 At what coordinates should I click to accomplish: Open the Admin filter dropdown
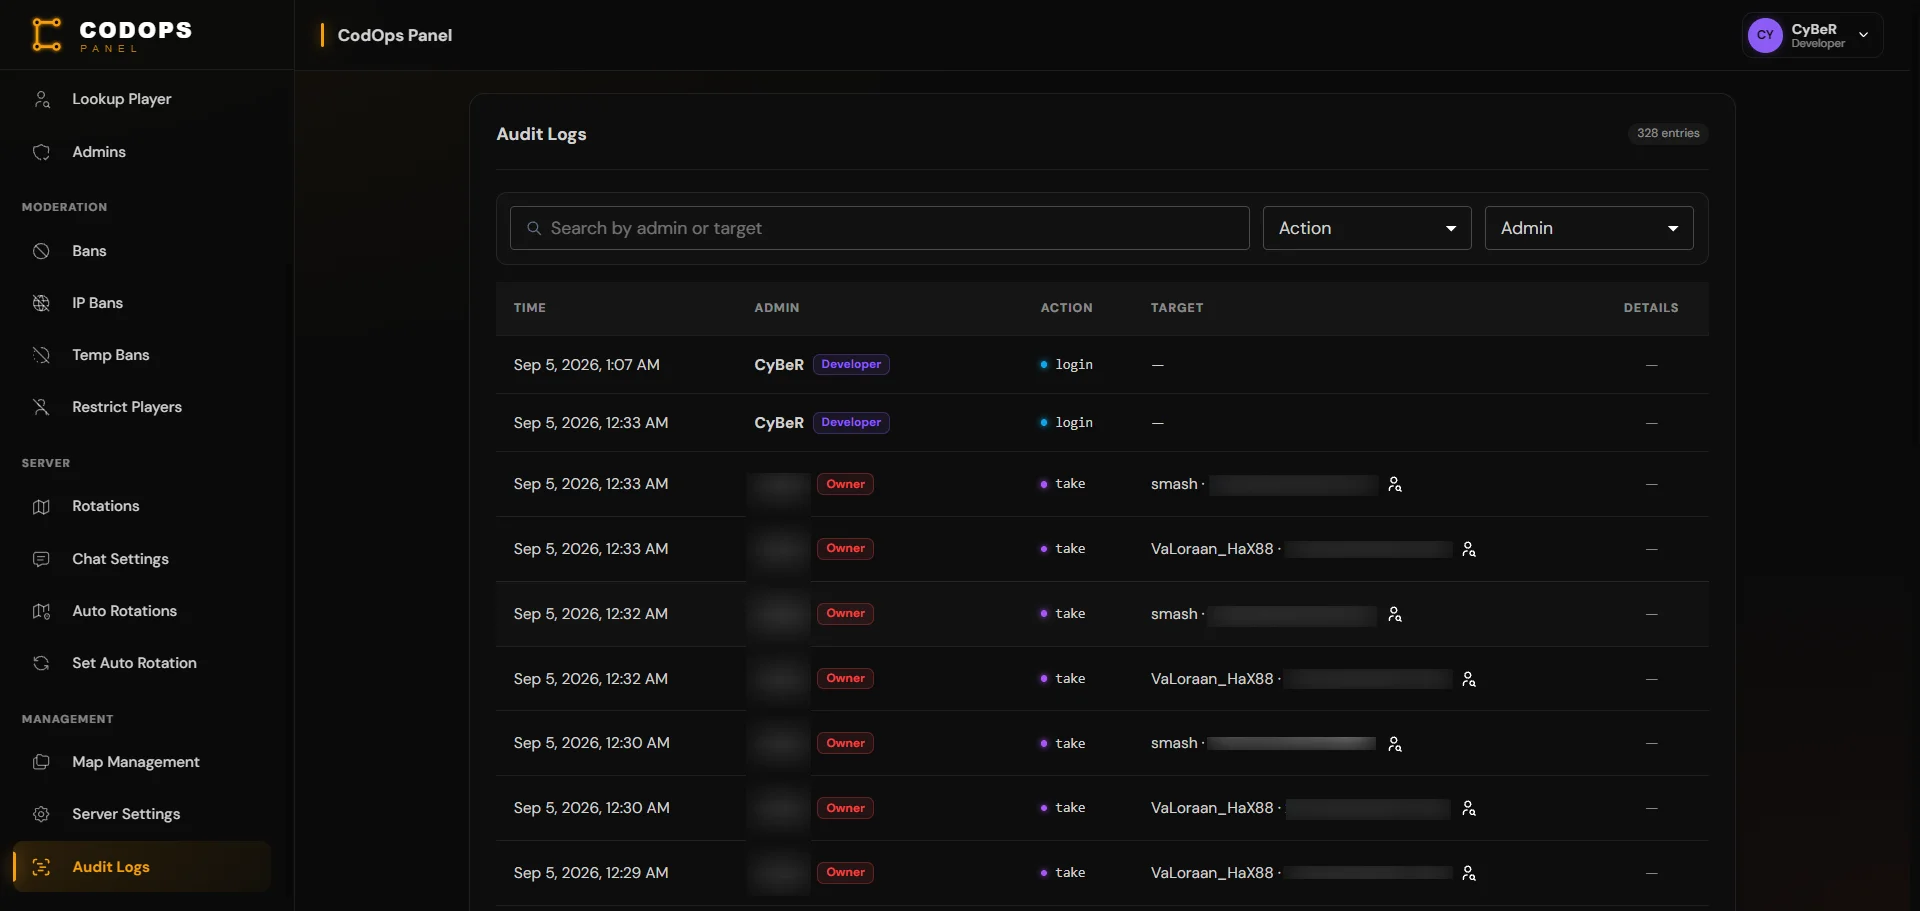pyautogui.click(x=1589, y=228)
